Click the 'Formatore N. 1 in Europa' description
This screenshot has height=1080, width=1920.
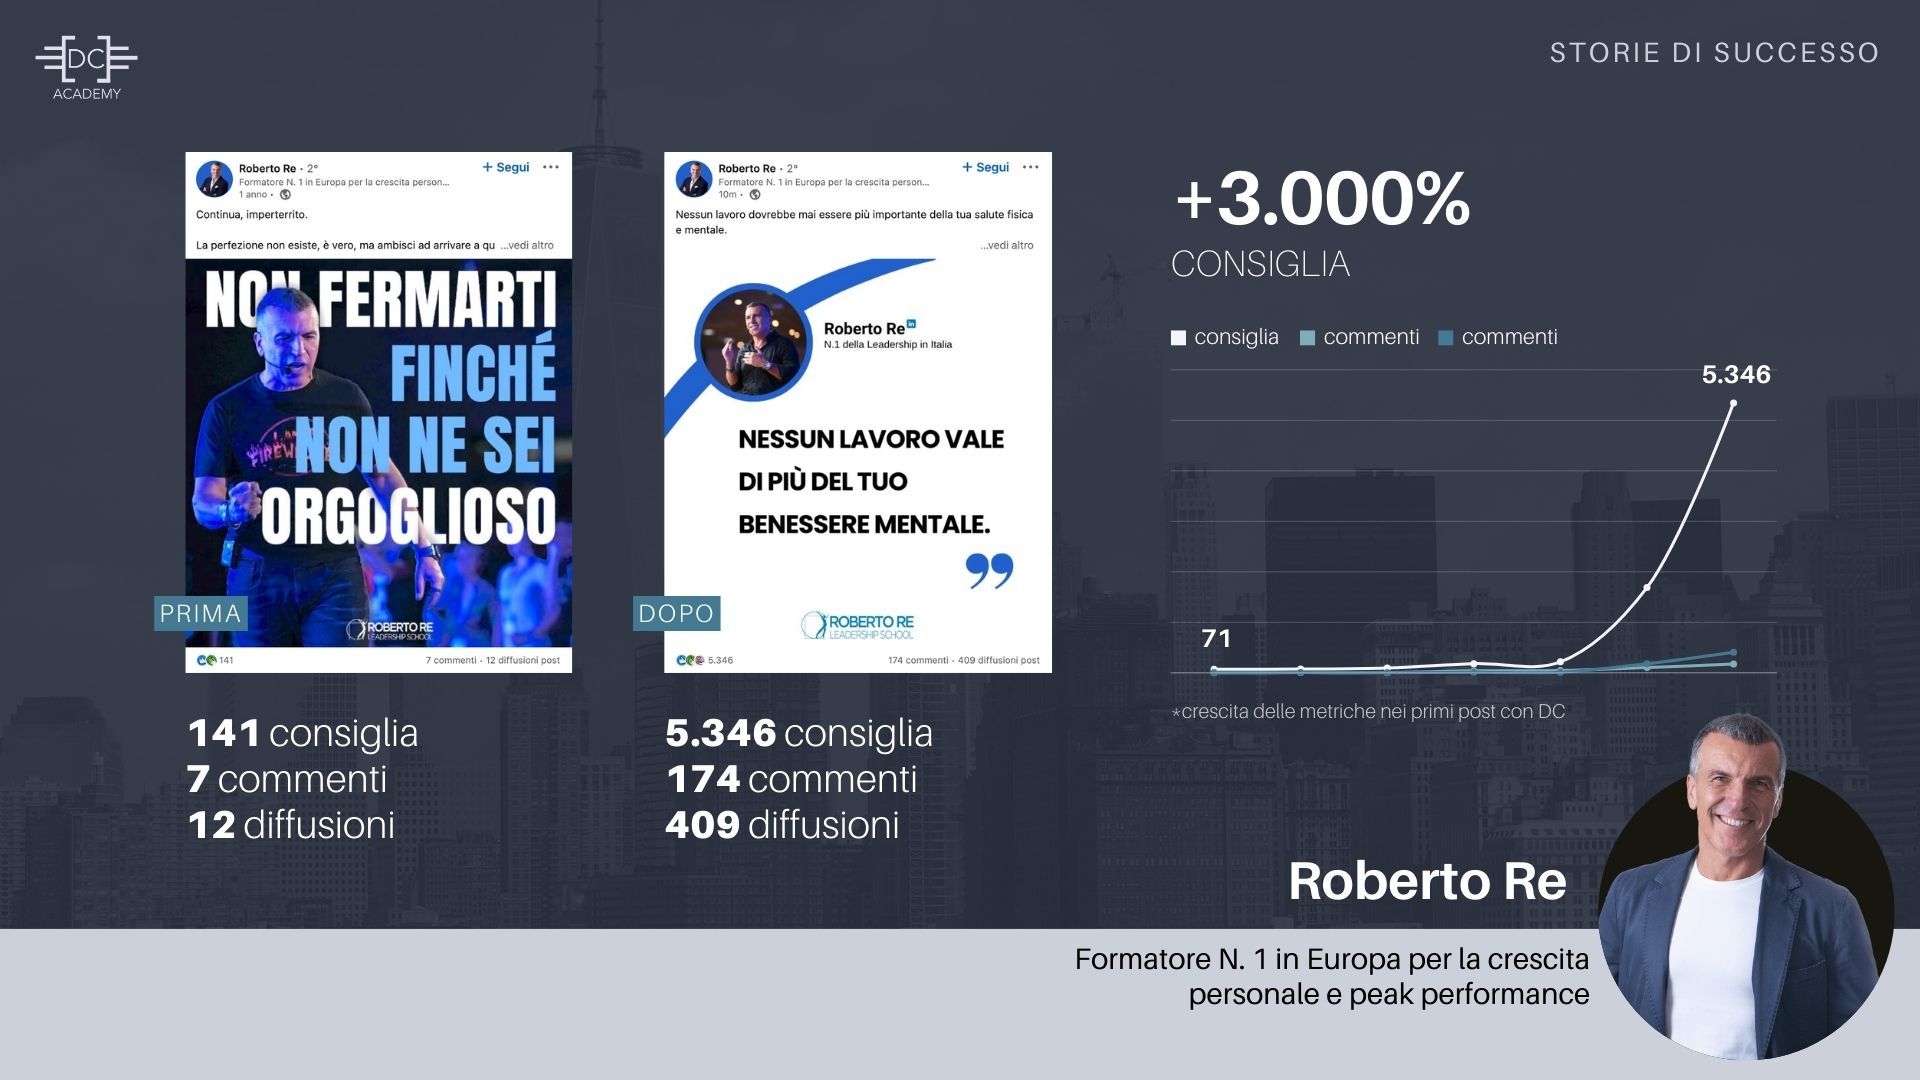click(1332, 976)
